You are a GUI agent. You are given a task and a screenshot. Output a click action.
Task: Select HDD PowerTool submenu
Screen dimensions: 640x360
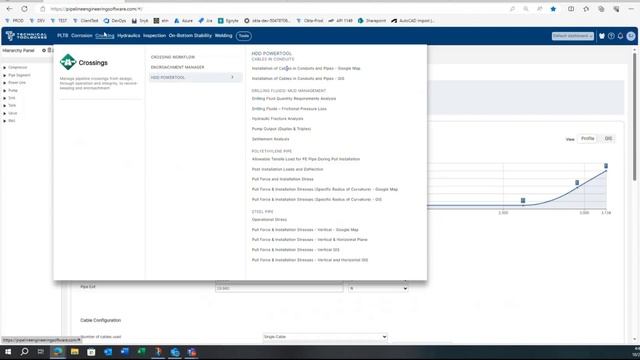[x=196, y=78]
